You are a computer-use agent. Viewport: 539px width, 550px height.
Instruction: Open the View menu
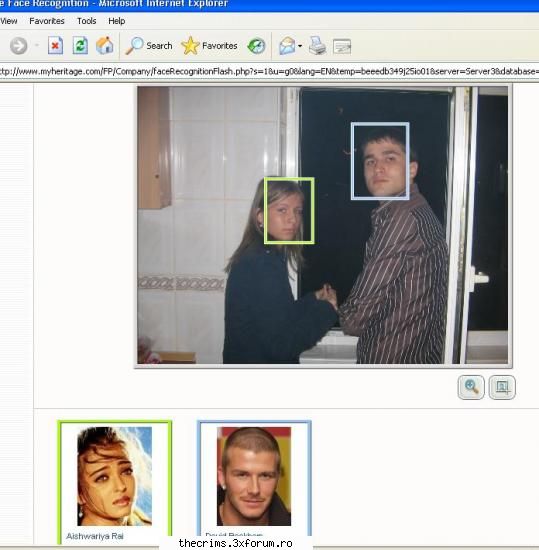click(x=8, y=21)
